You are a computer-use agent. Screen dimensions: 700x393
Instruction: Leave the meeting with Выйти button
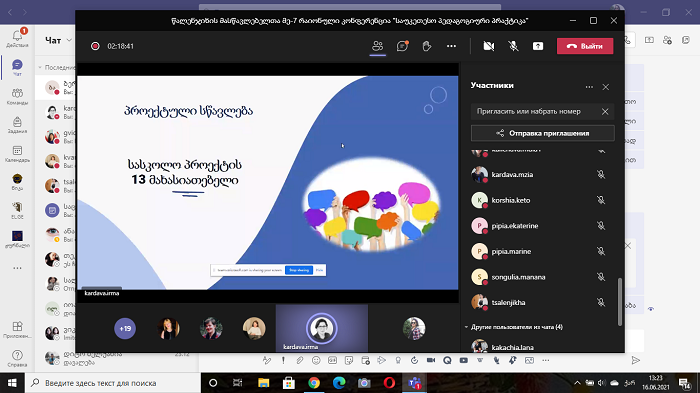[585, 46]
